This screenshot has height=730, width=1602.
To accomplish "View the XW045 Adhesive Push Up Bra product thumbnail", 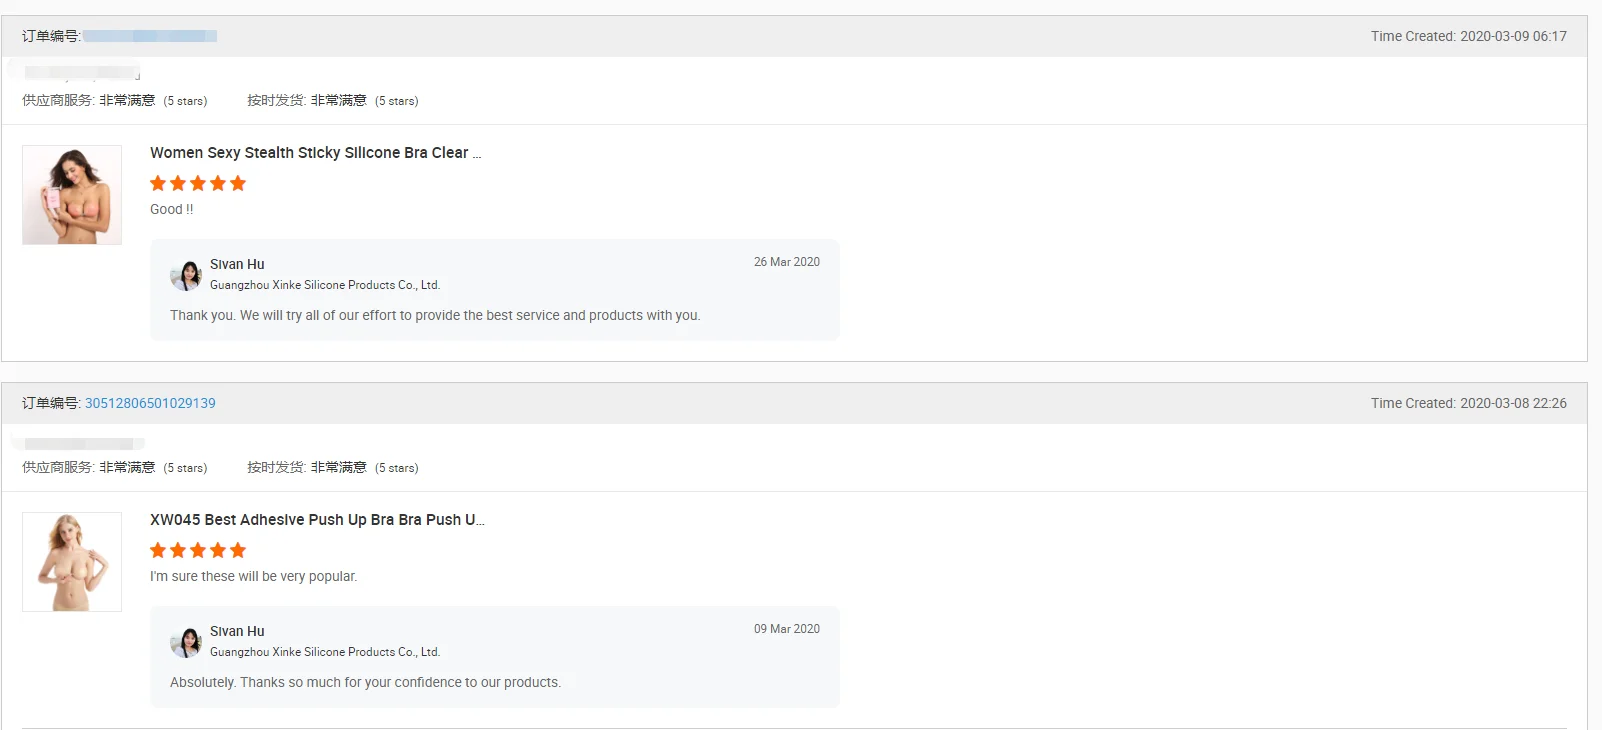I will coord(72,562).
